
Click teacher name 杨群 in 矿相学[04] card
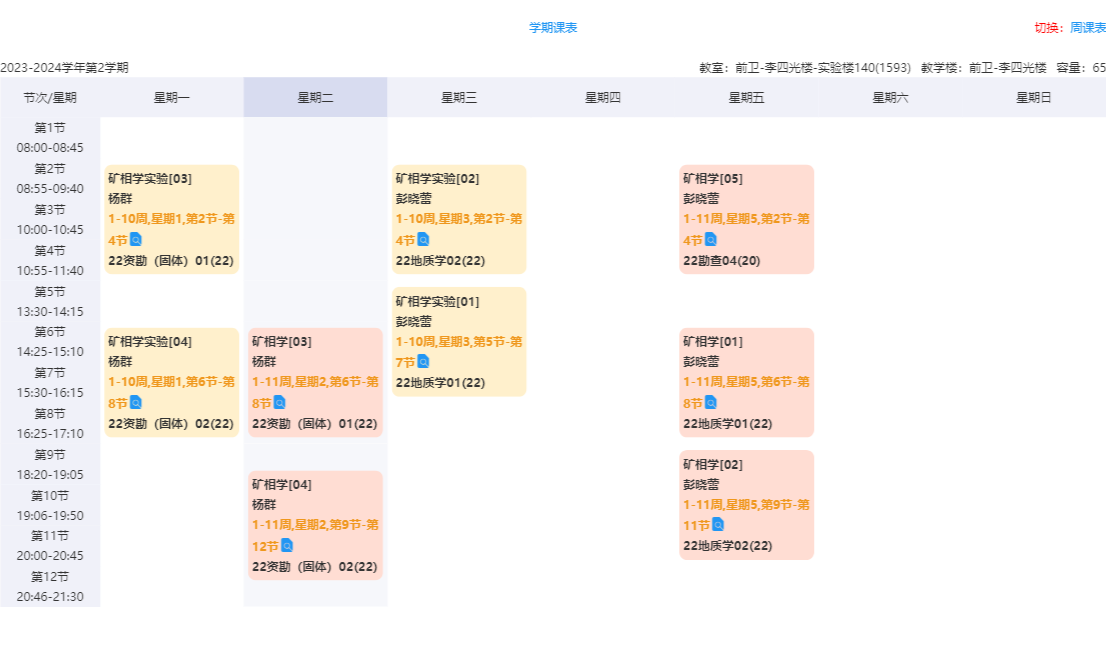[x=264, y=505]
